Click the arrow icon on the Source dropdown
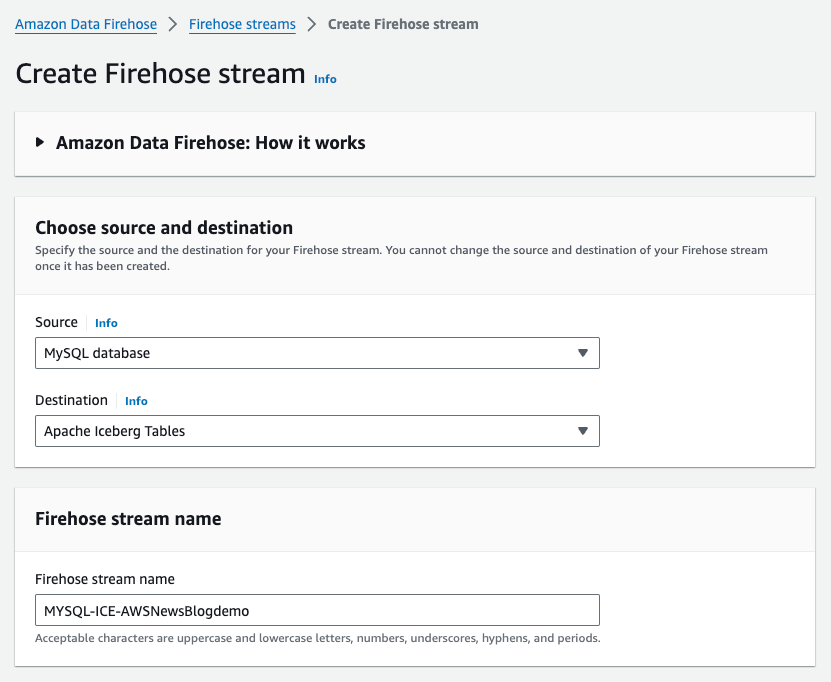Viewport: 831px width, 682px height. pos(583,353)
